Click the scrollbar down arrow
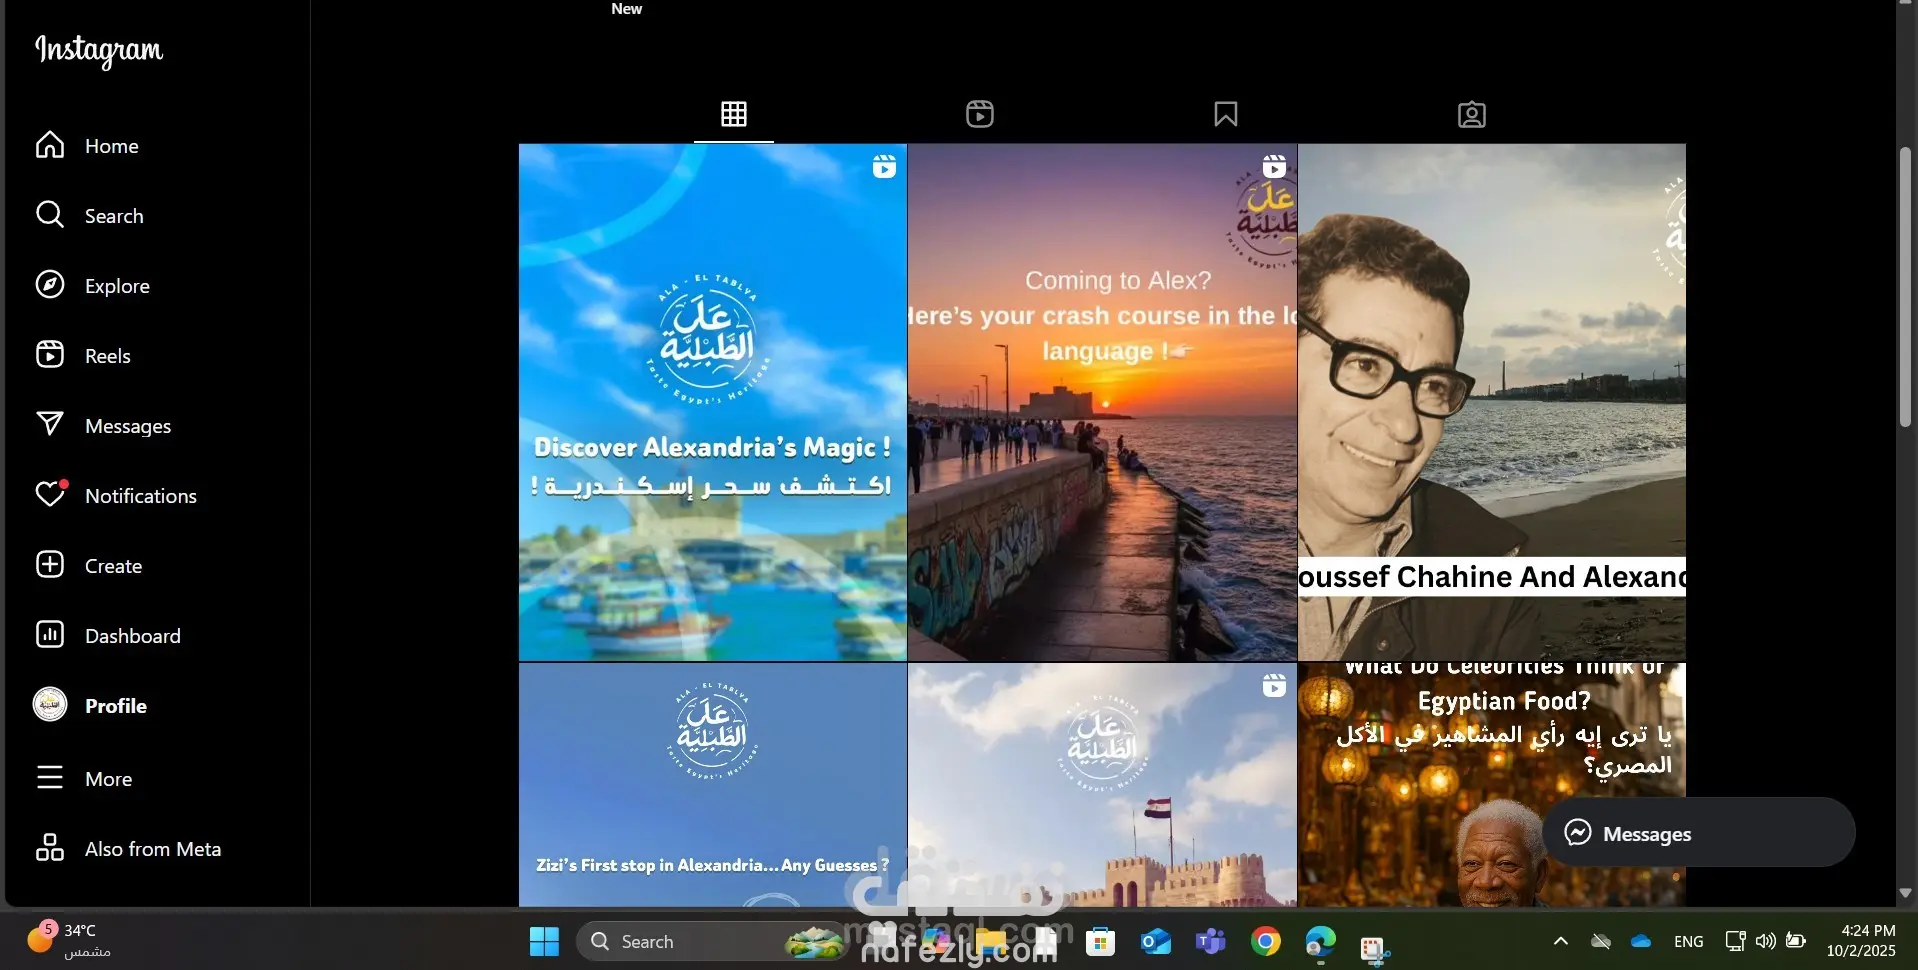The height and width of the screenshot is (970, 1918). click(x=1905, y=893)
